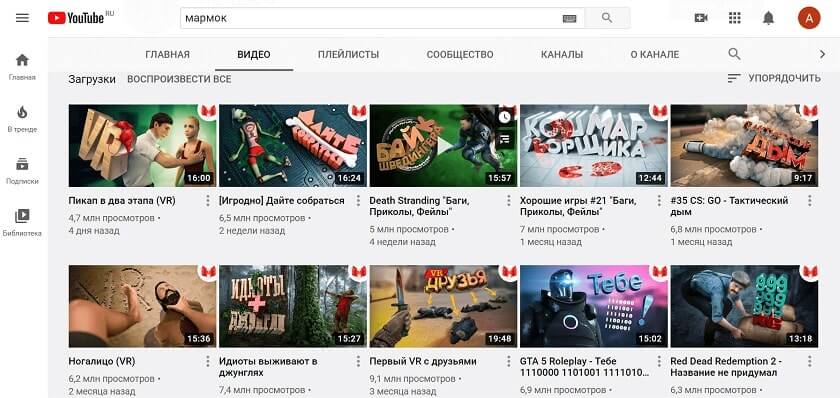Open the YouTube apps grid icon
Viewport: 840px width, 398px height.
734,18
